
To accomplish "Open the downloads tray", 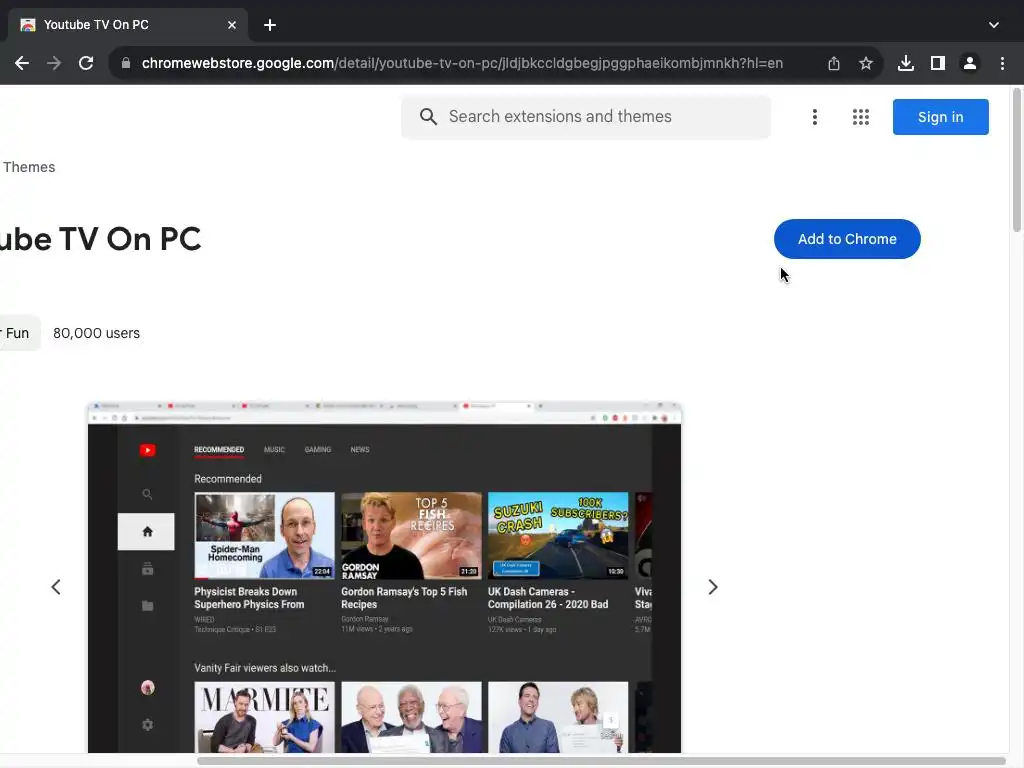I will (905, 63).
